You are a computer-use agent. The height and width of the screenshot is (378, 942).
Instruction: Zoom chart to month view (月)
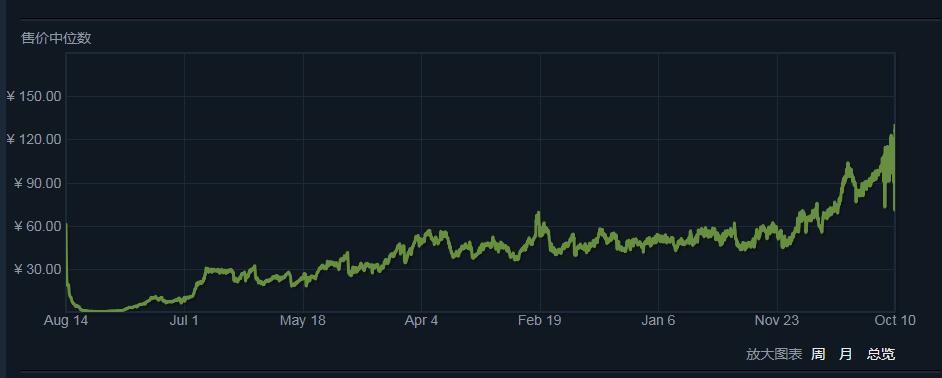click(845, 354)
